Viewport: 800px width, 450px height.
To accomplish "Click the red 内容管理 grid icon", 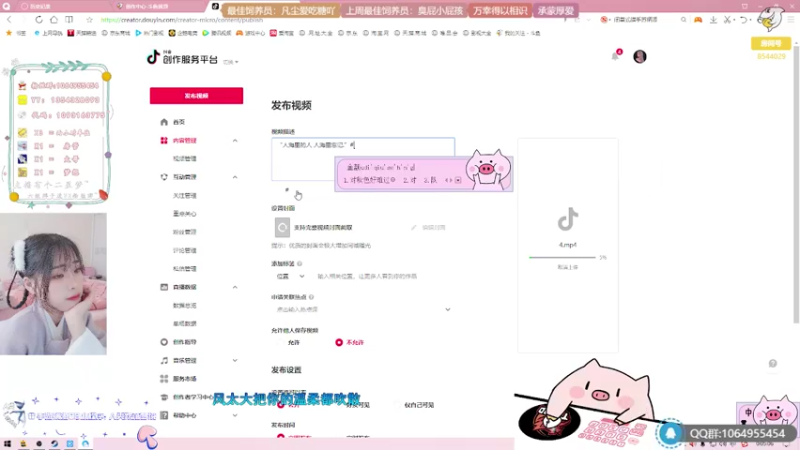I will [x=164, y=140].
